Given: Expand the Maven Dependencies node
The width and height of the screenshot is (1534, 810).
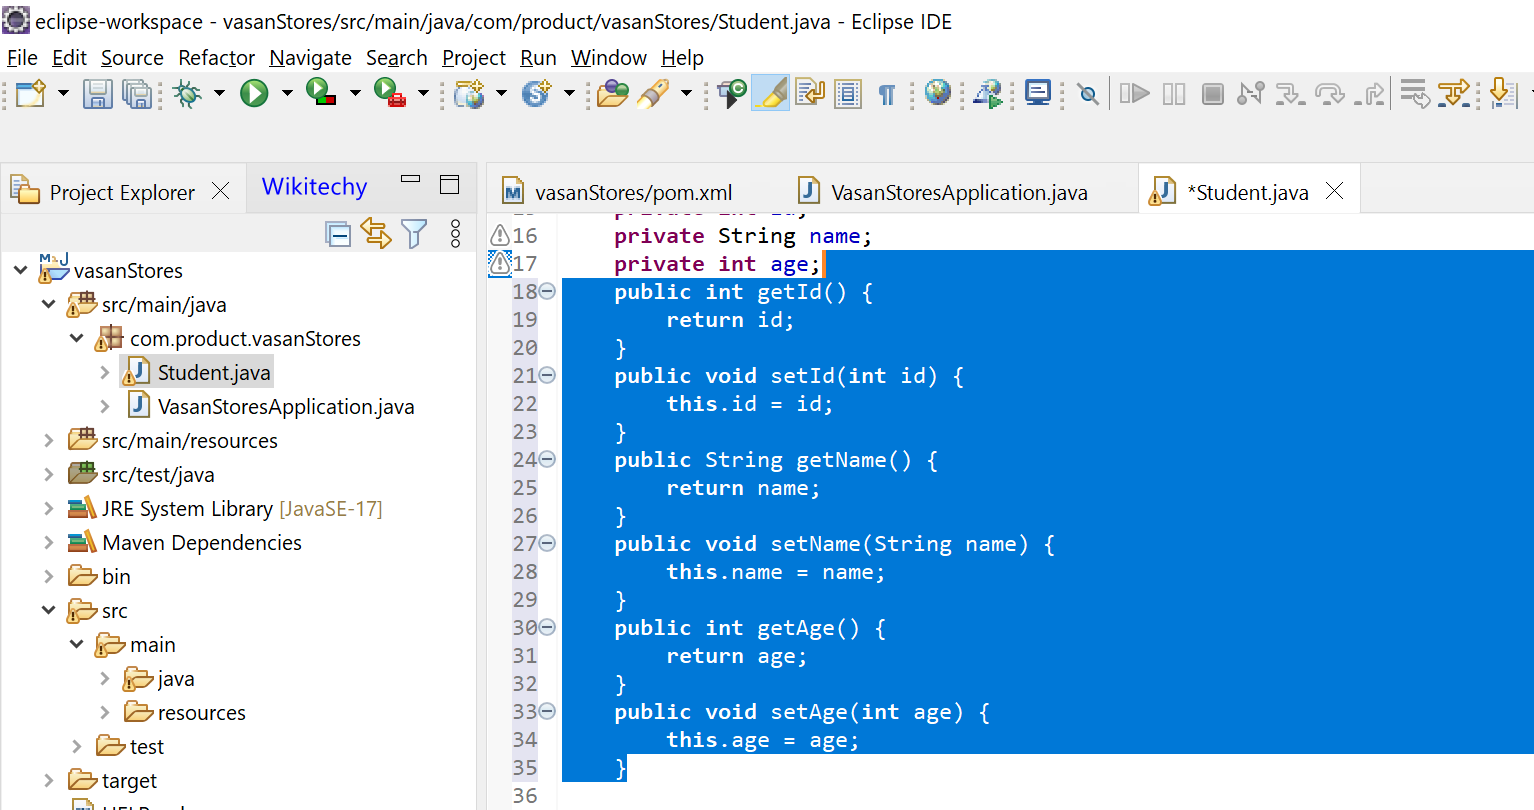Looking at the screenshot, I should [49, 543].
